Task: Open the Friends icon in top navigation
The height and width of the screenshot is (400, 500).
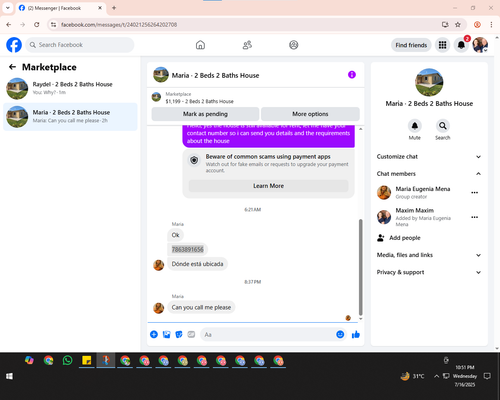Action: pyautogui.click(x=247, y=45)
